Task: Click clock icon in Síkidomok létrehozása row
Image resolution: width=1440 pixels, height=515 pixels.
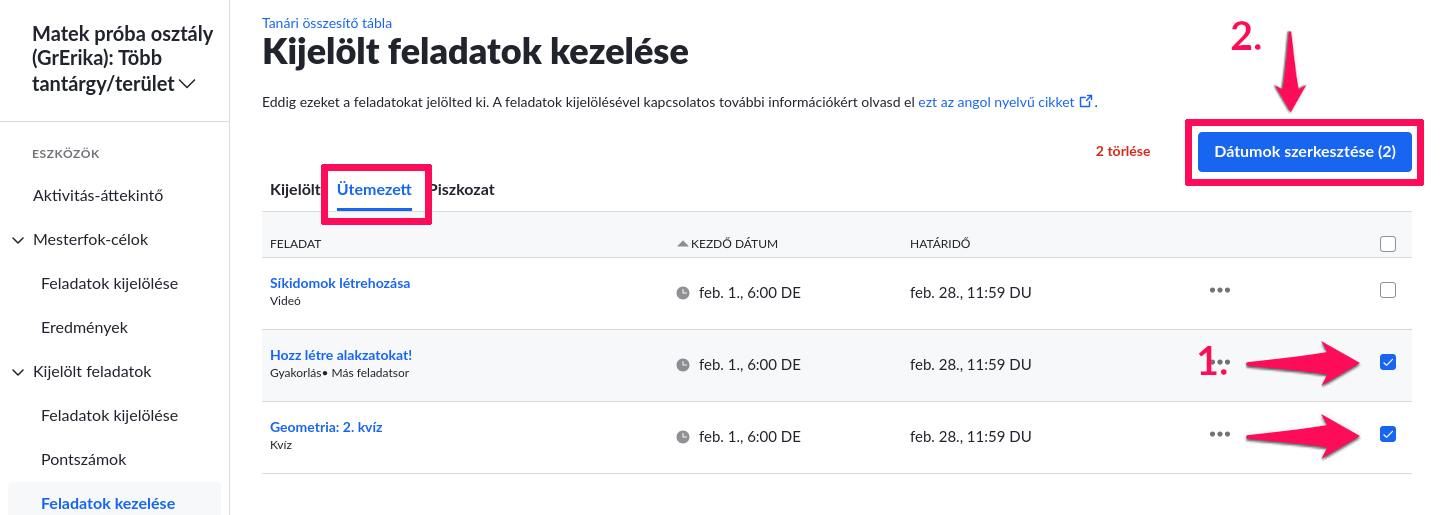Action: (683, 293)
